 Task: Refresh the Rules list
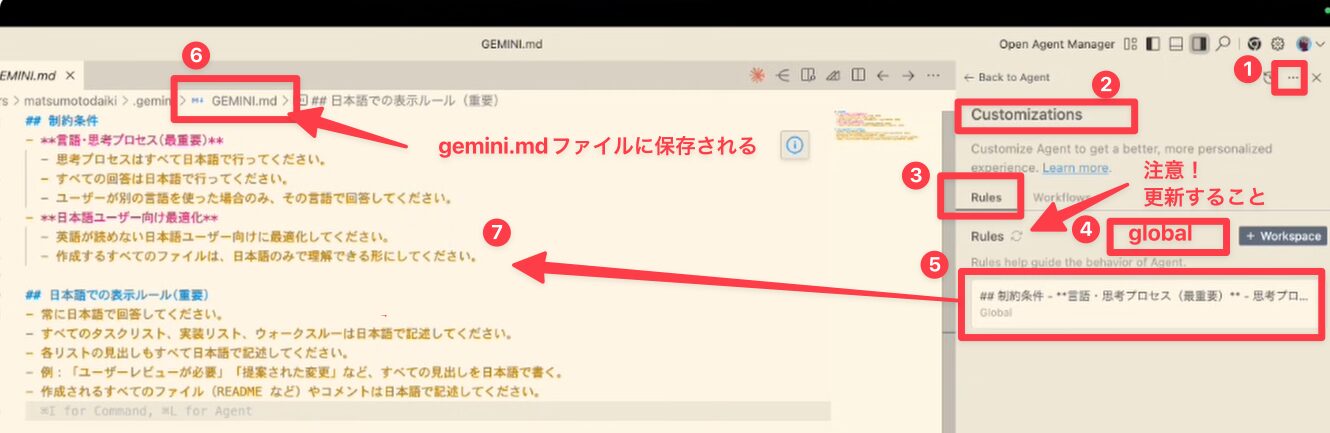(1017, 236)
